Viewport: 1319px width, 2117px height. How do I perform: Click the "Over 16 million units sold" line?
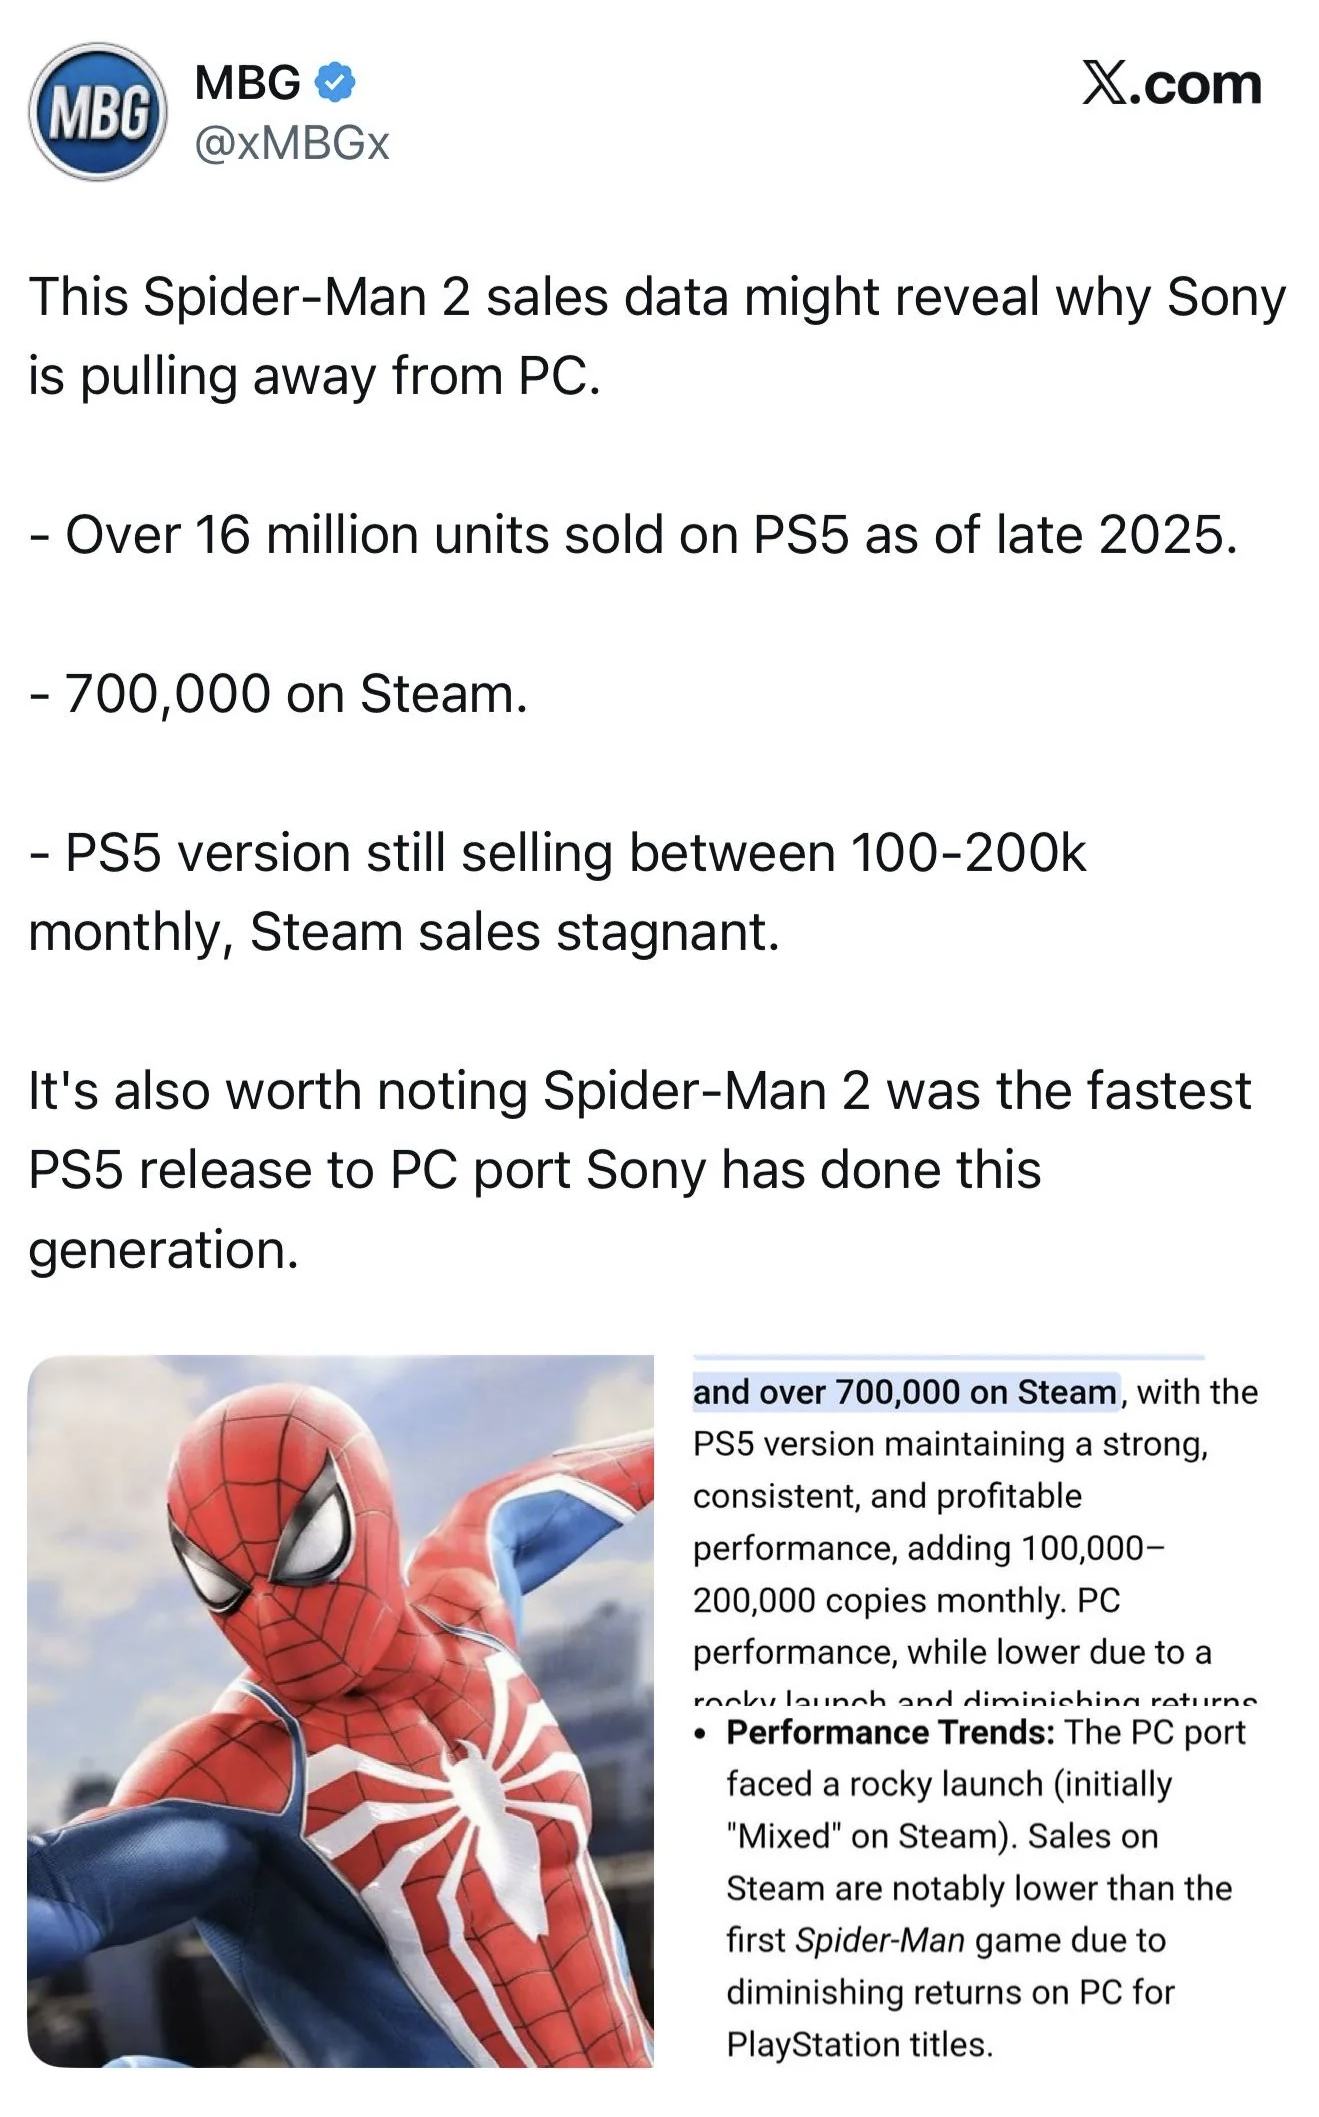click(x=633, y=535)
